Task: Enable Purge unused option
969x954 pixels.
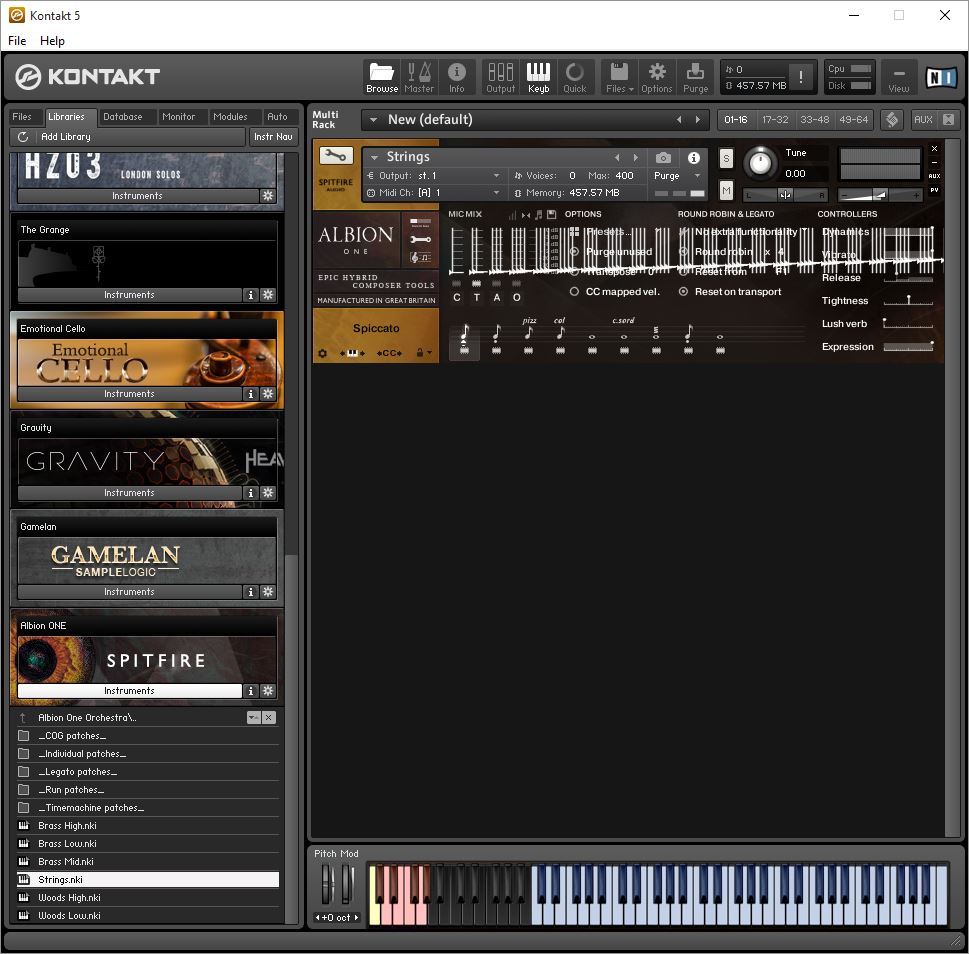Action: point(574,251)
